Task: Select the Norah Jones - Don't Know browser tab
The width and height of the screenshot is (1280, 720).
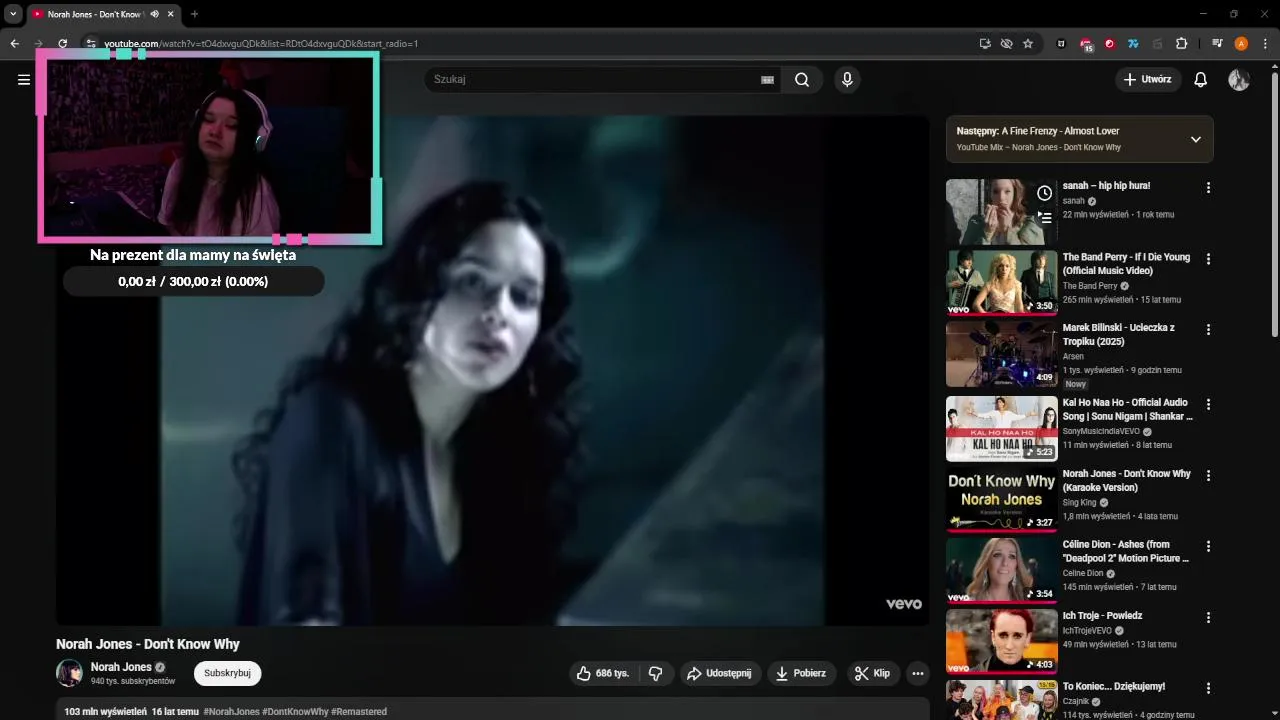Action: [102, 14]
